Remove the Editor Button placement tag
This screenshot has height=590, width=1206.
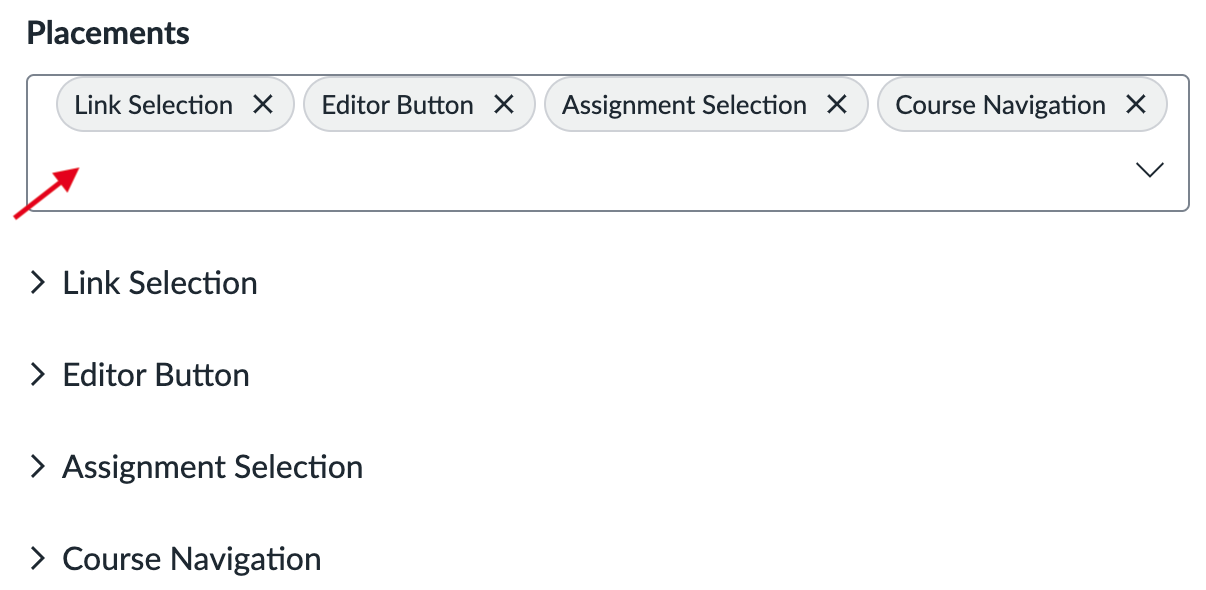504,105
